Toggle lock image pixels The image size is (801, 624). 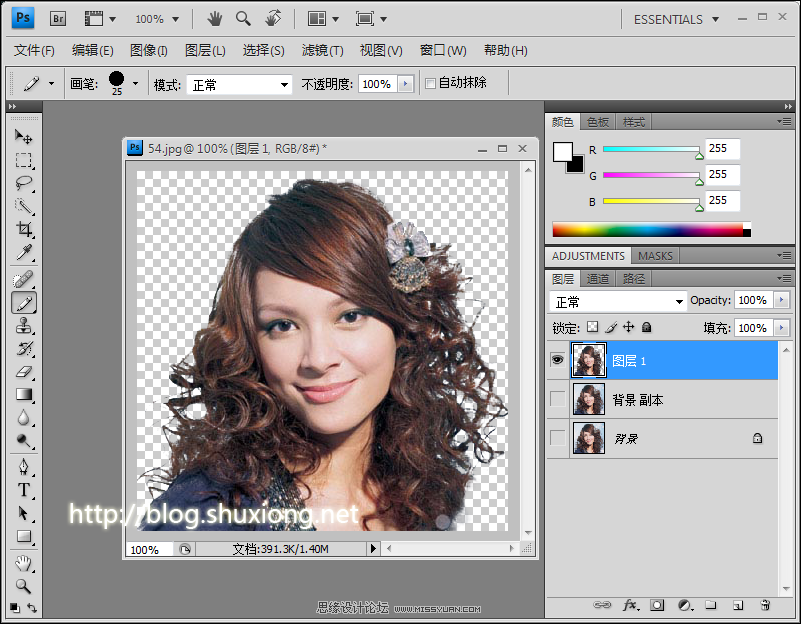pyautogui.click(x=611, y=327)
